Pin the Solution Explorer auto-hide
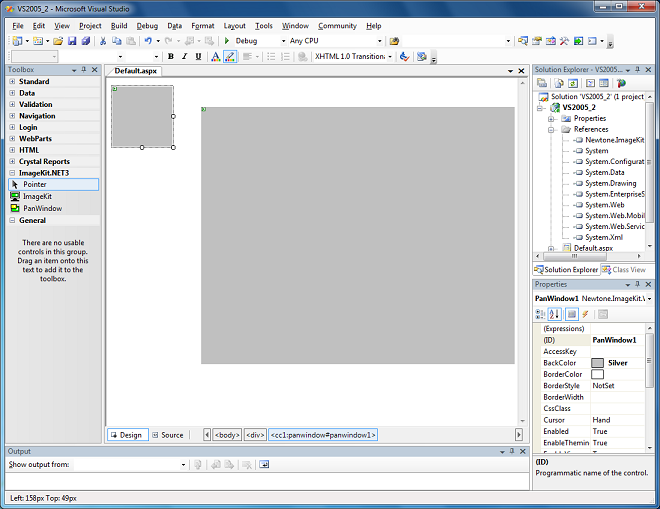This screenshot has width=660, height=509. [638, 69]
